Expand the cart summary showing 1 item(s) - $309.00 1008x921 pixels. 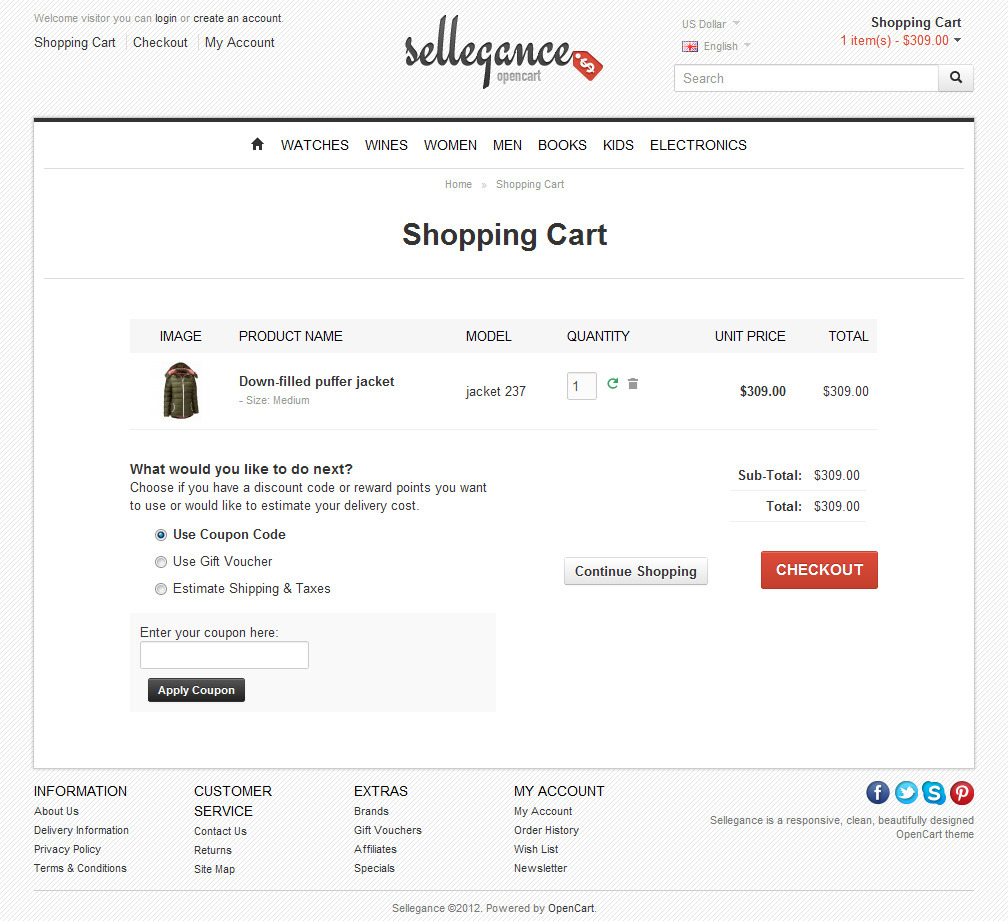pos(900,41)
